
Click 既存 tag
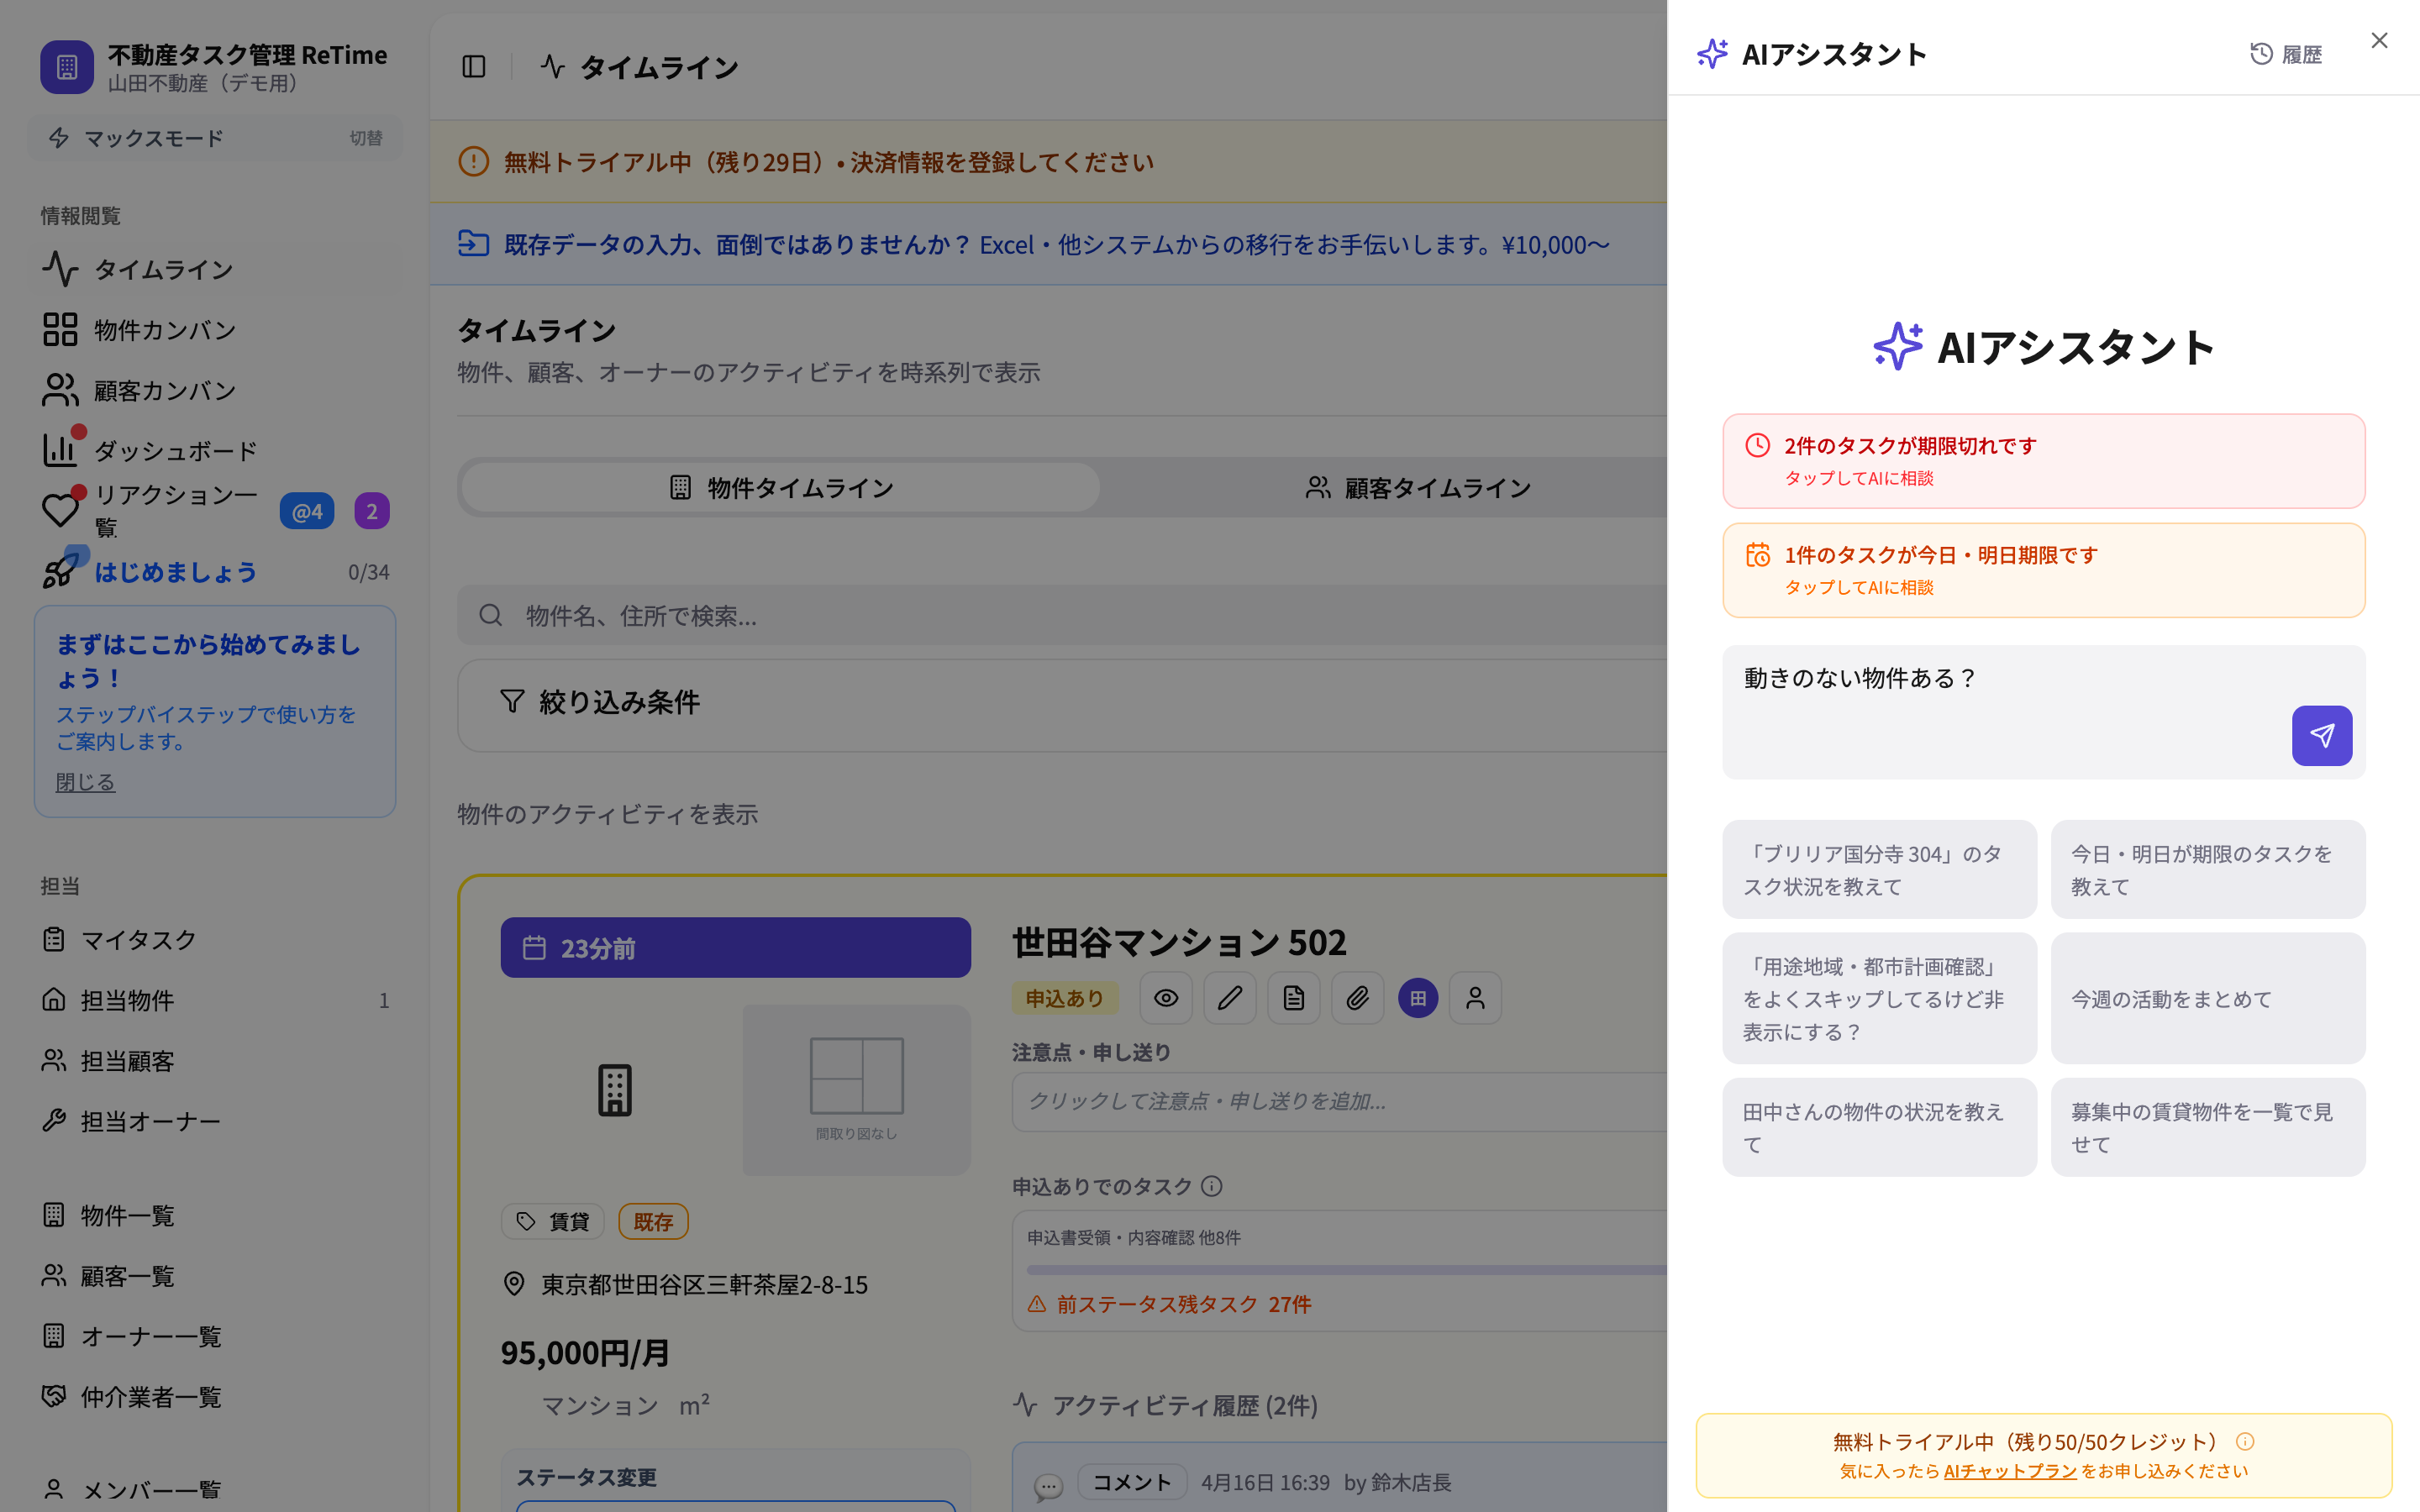(x=653, y=1221)
